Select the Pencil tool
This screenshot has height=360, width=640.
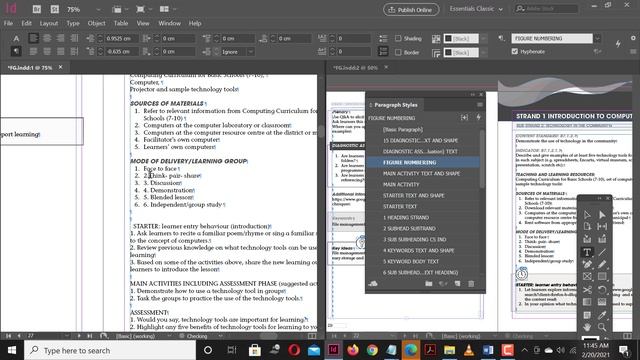pos(602,265)
